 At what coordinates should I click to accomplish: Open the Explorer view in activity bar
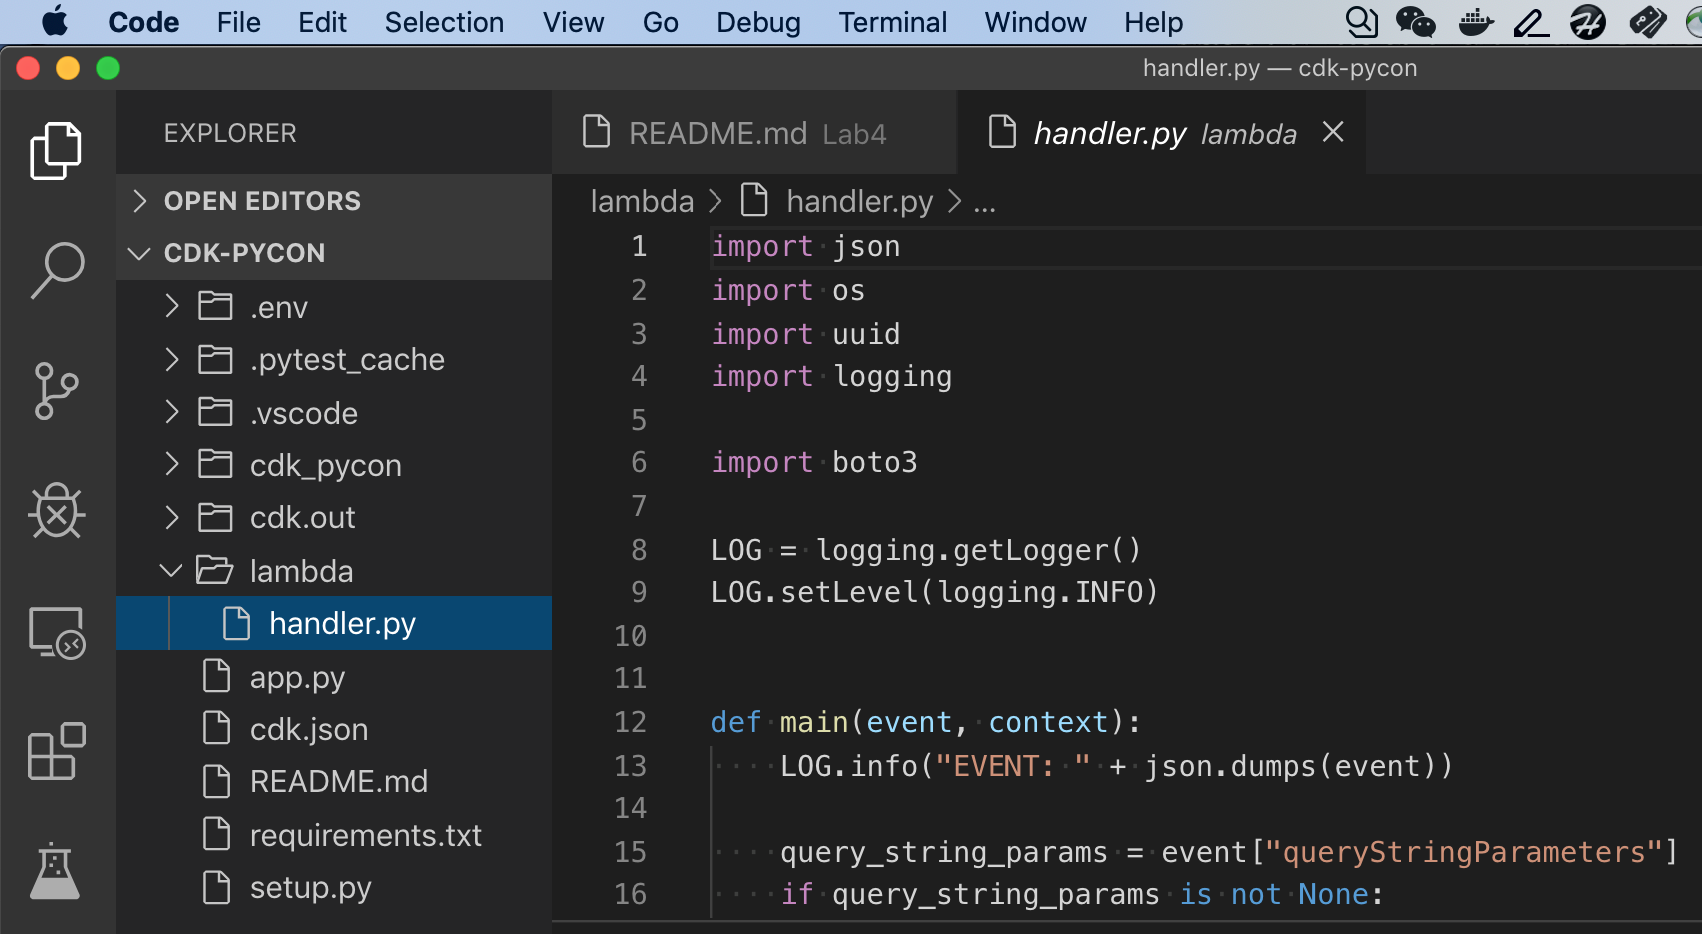coord(56,151)
